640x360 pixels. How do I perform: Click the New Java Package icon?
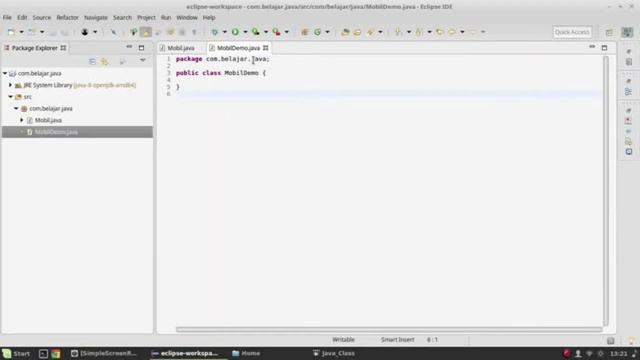(305, 32)
